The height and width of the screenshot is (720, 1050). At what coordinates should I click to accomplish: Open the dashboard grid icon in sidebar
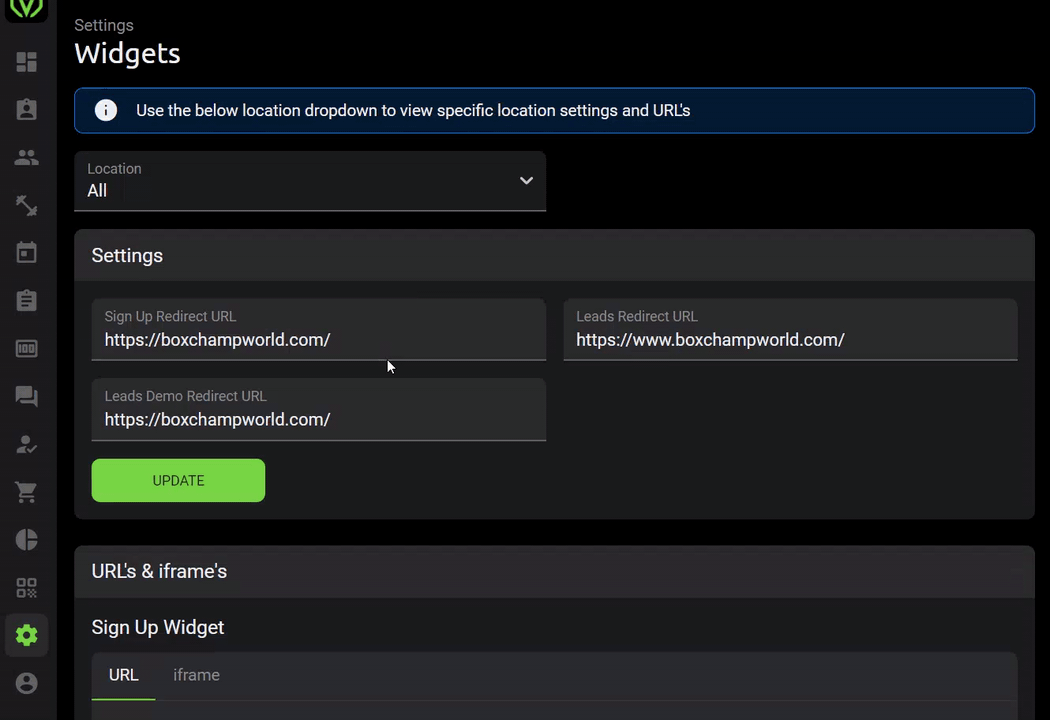tap(26, 62)
